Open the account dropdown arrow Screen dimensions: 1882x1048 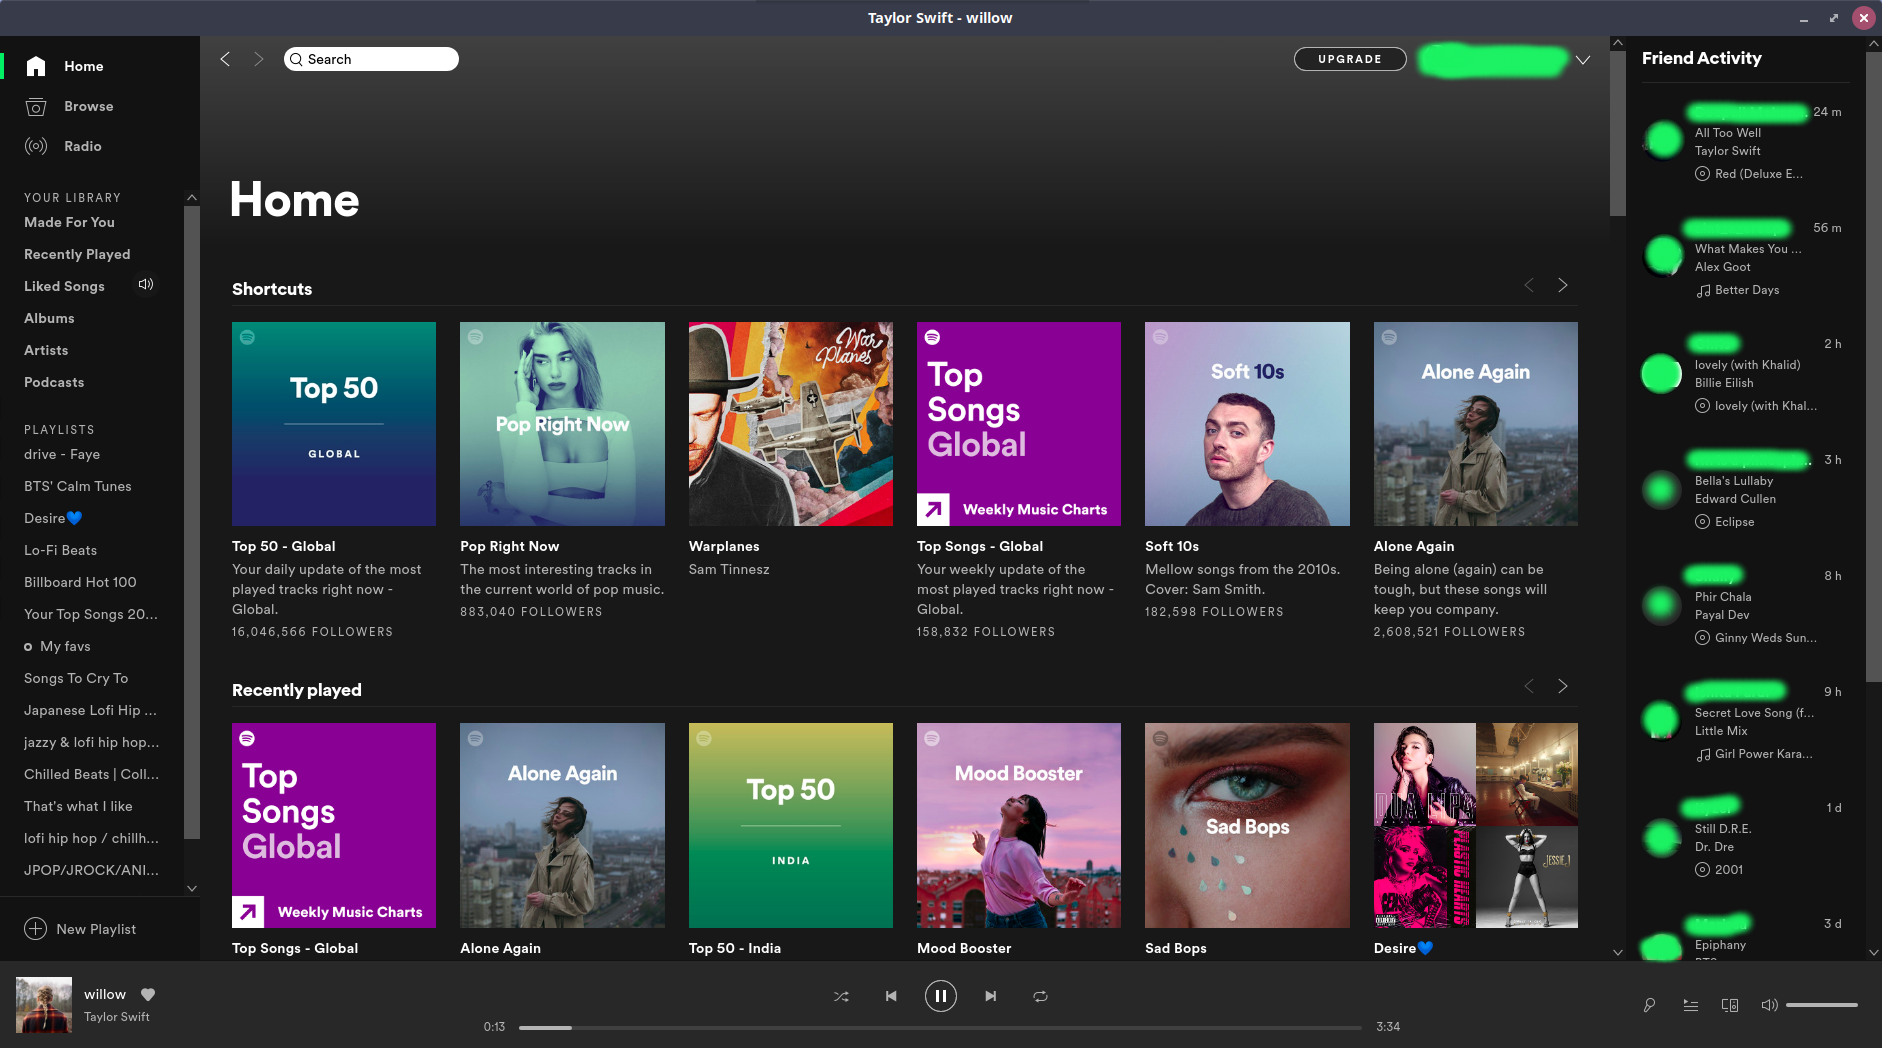pyautogui.click(x=1582, y=60)
